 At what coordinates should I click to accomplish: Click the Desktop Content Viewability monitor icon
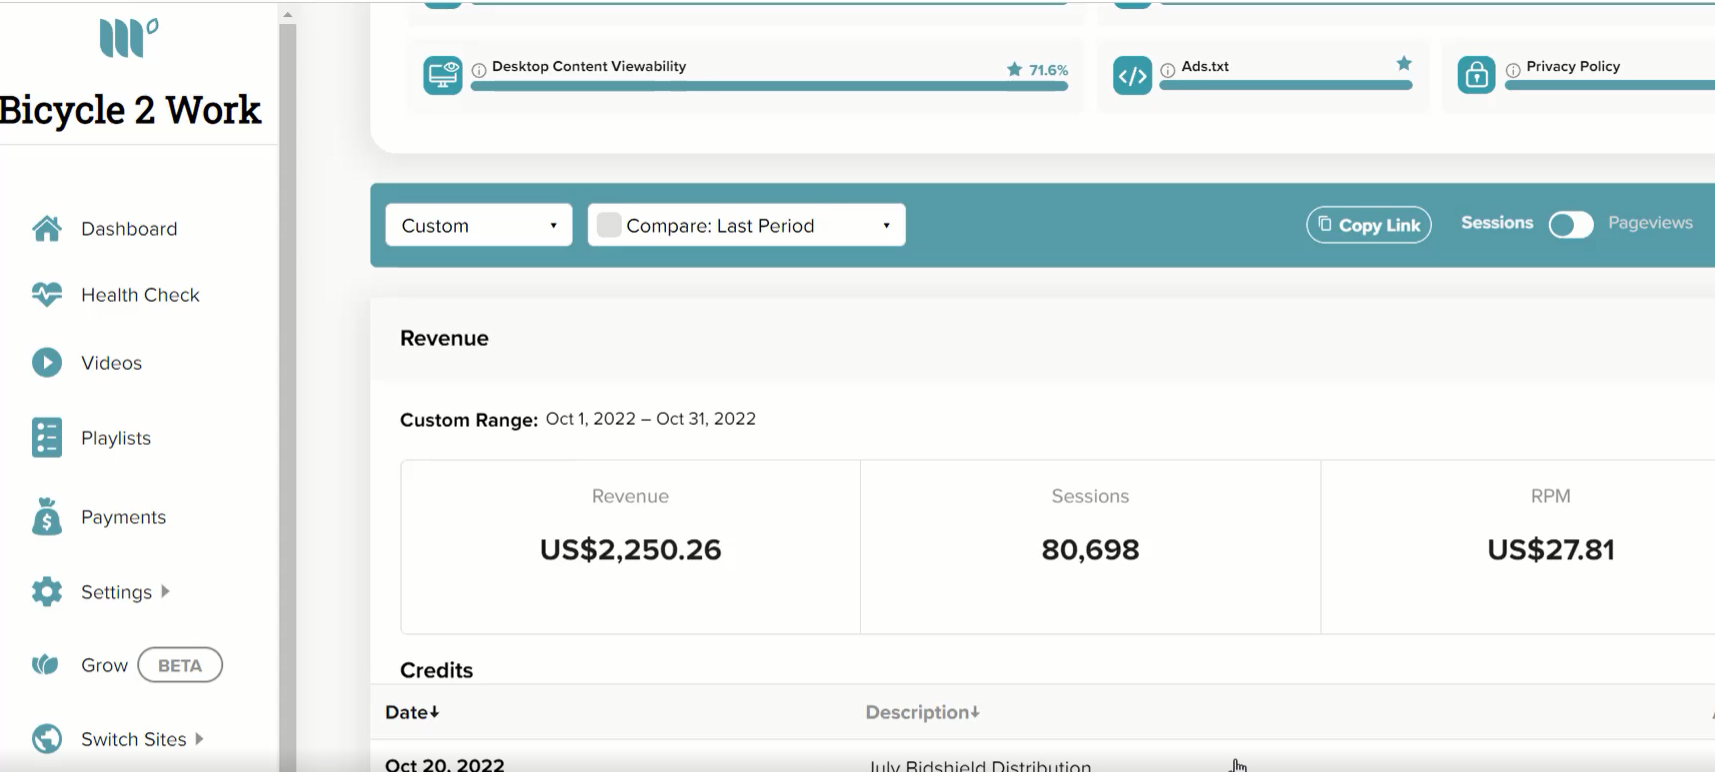pyautogui.click(x=443, y=76)
